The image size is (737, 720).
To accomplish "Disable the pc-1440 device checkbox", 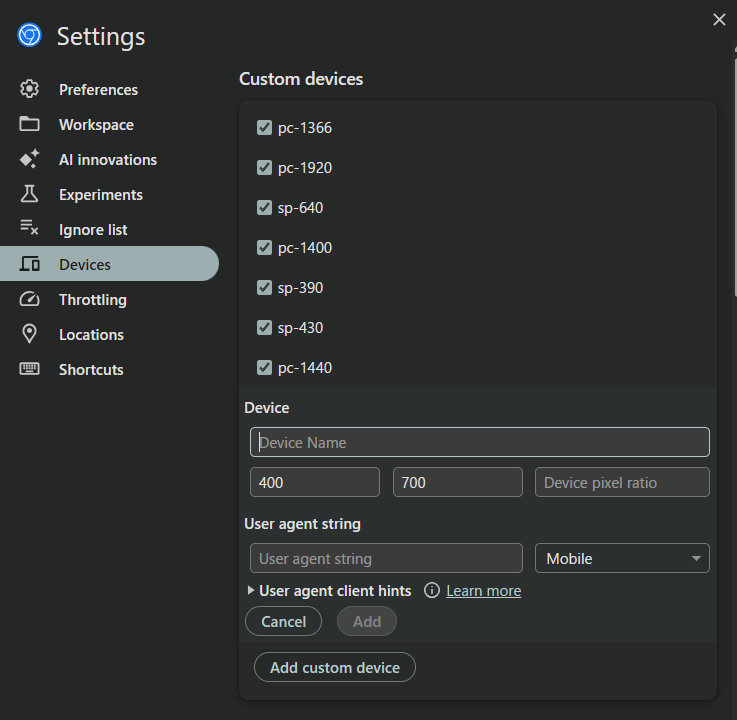I will [264, 367].
